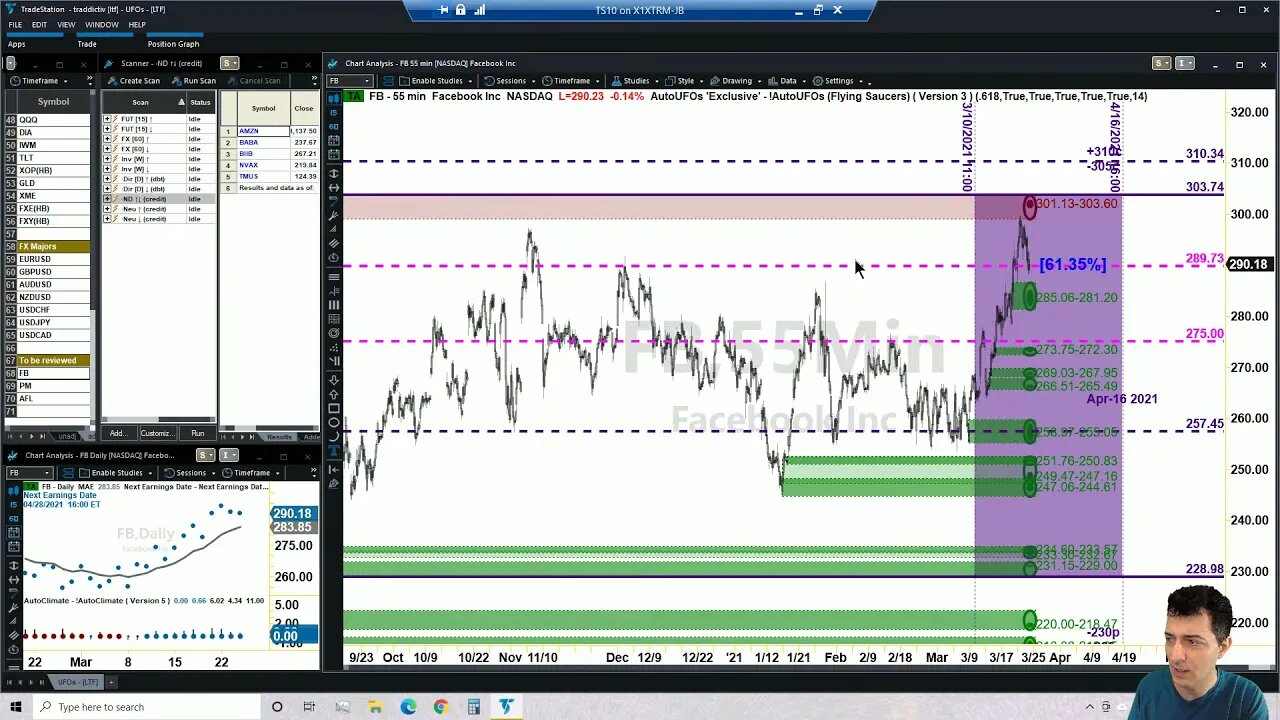
Task: Click the Add... button in Scanner
Action: click(x=118, y=433)
